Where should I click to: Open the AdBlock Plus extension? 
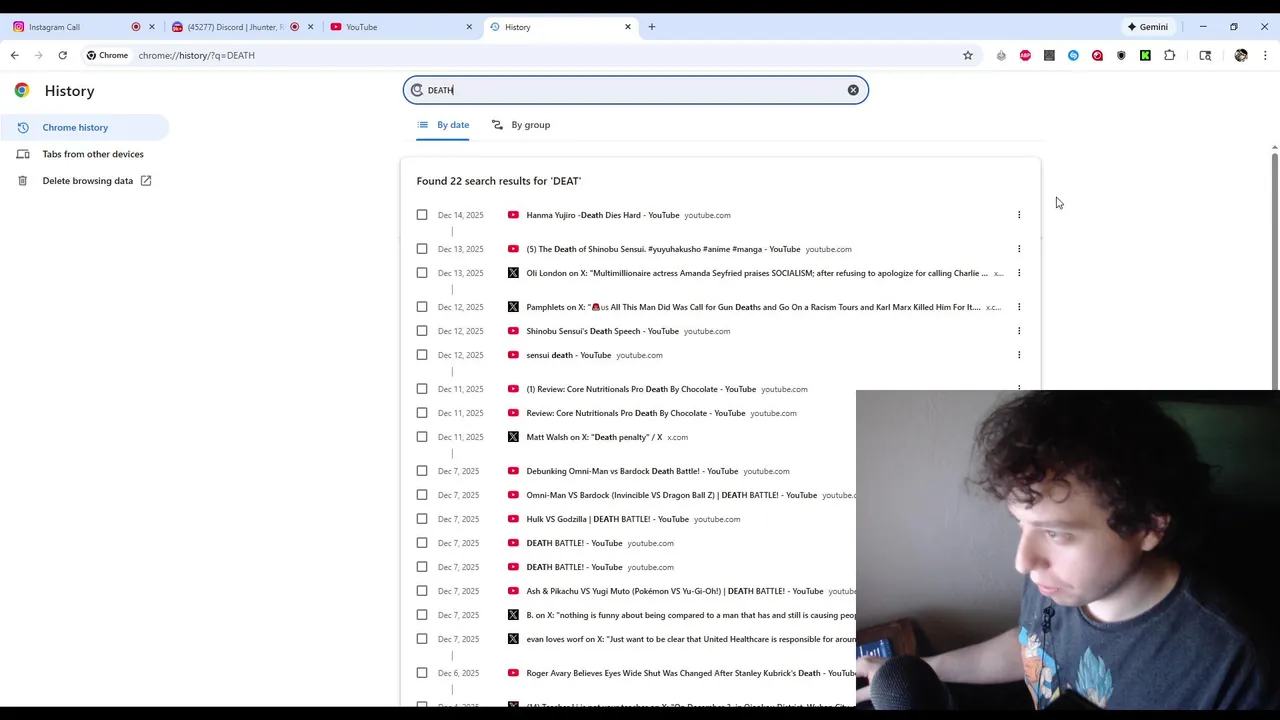pos(1025,55)
